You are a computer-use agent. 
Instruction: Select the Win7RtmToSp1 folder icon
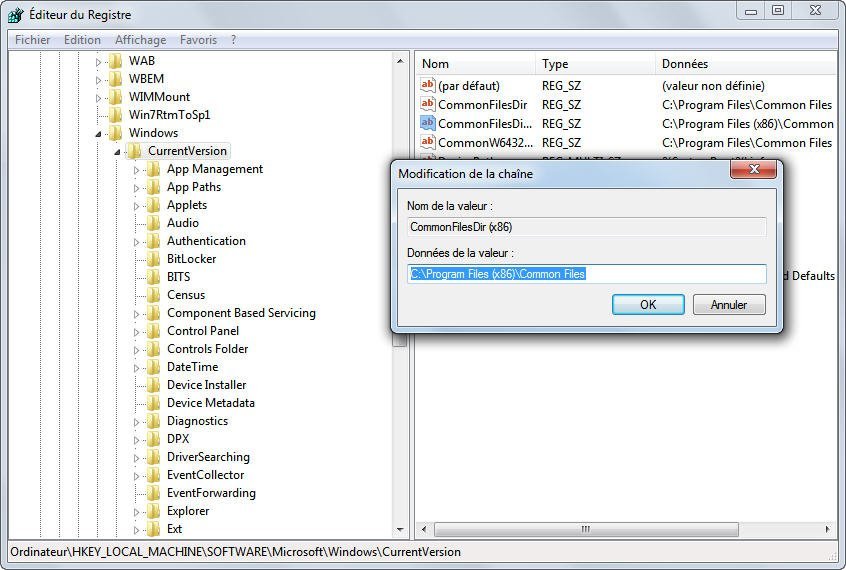pyautogui.click(x=115, y=115)
